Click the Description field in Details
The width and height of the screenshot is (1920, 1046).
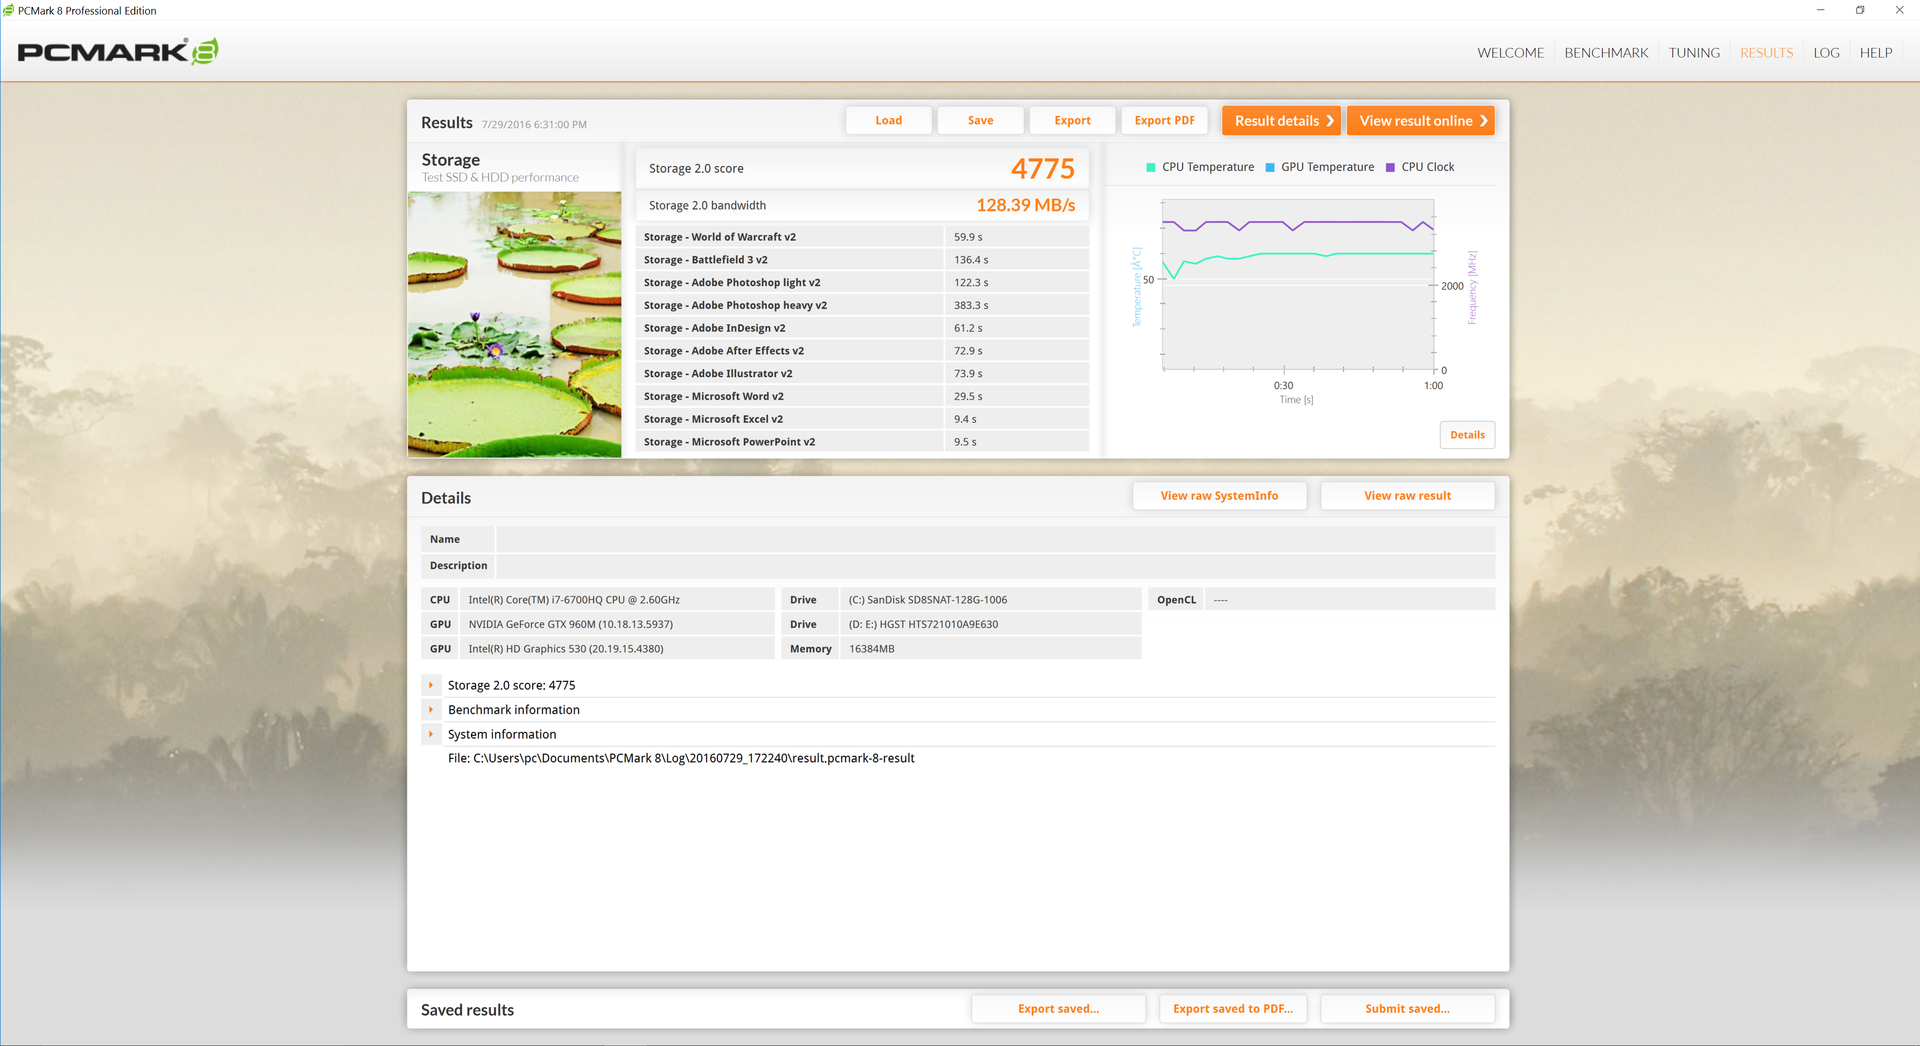[995, 565]
